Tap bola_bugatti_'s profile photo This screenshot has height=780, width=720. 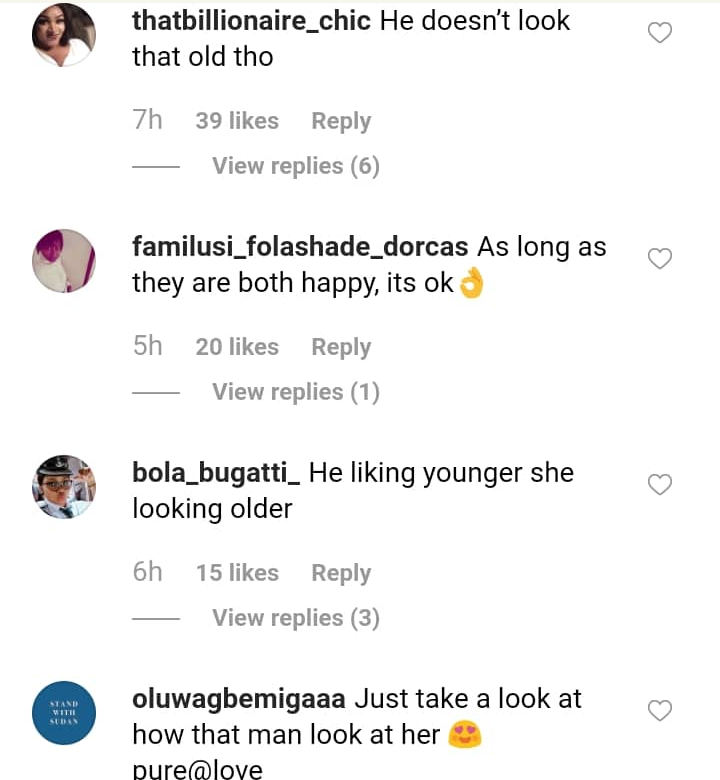(64, 487)
